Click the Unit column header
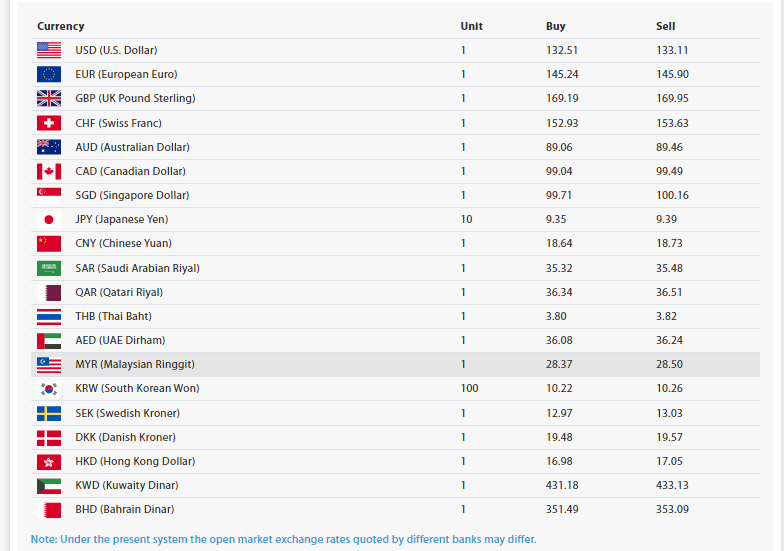This screenshot has width=784, height=551. 472,26
